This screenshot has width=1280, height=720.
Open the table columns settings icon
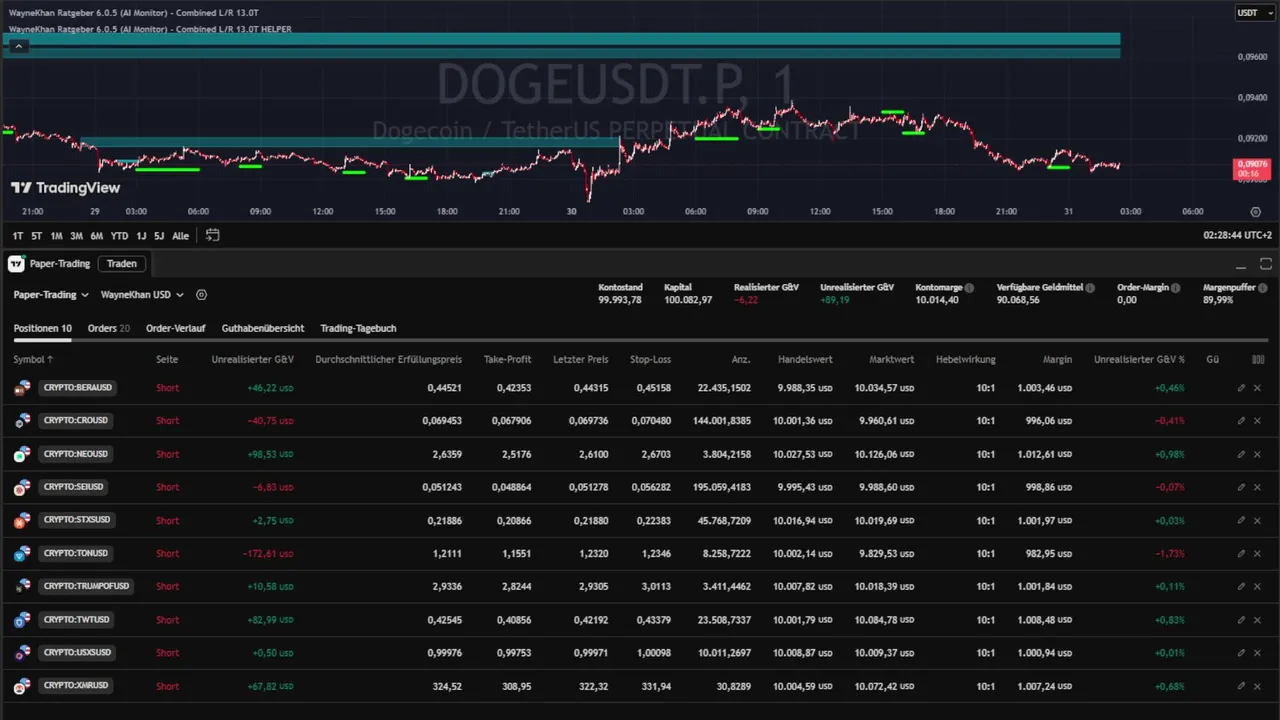(1258, 359)
